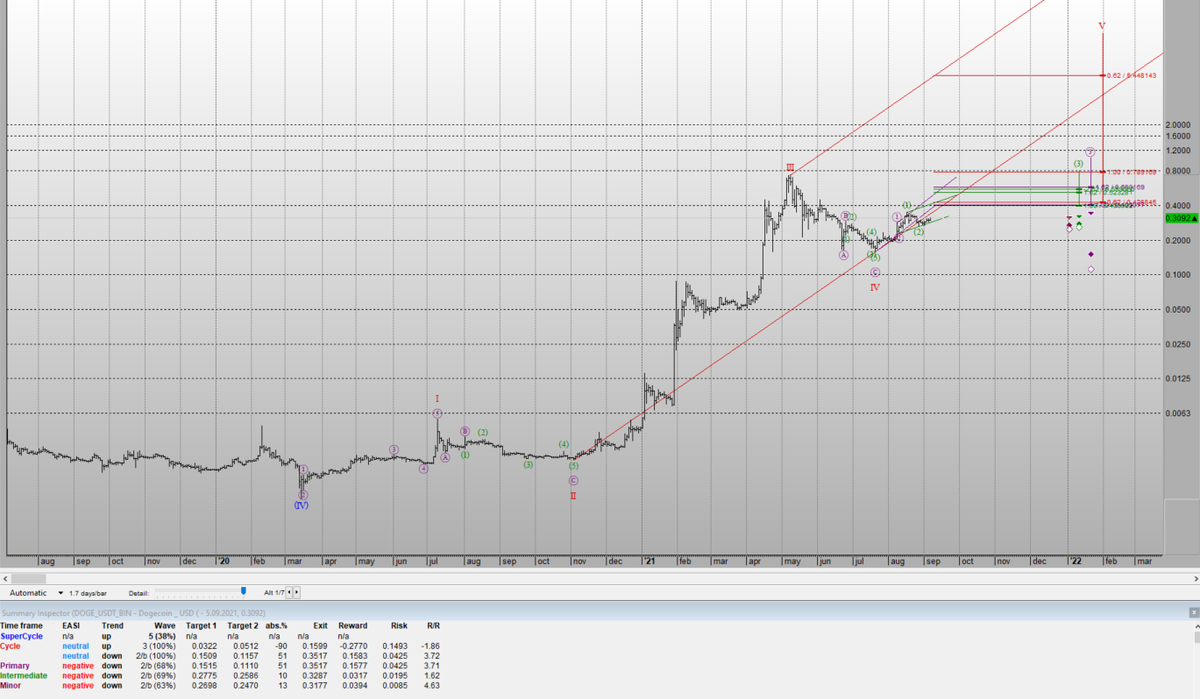Click the 2.0000 price axis label
Viewport: 1200px width, 699px height.
point(1177,125)
